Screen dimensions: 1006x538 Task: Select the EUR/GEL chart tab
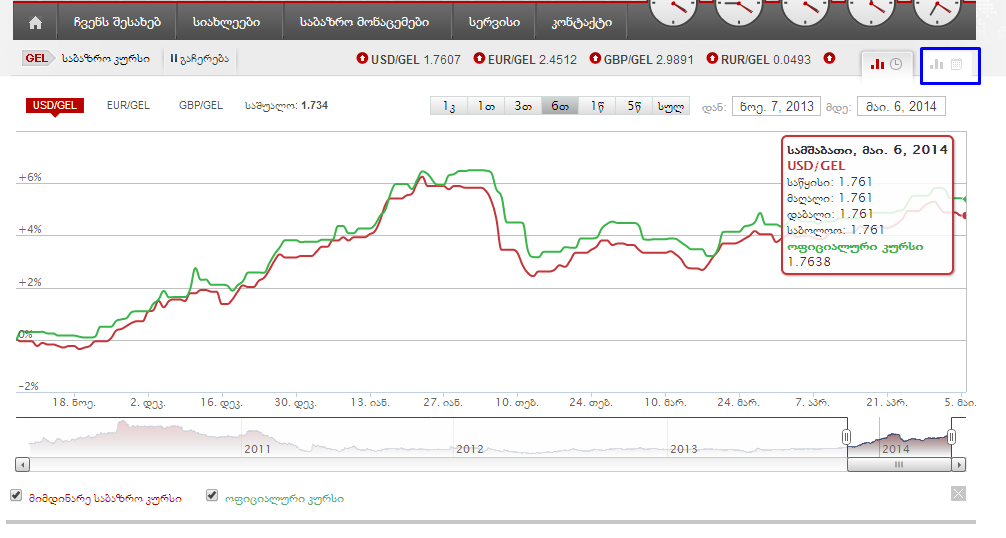128,105
